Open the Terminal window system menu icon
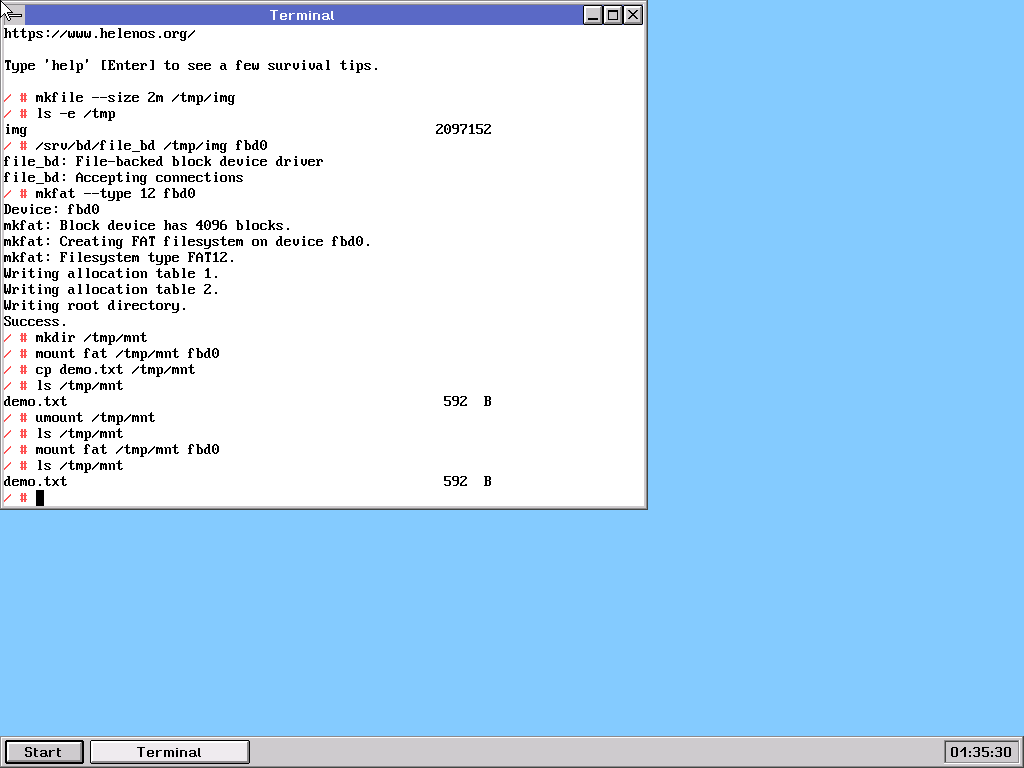The image size is (1024, 768). [14, 15]
